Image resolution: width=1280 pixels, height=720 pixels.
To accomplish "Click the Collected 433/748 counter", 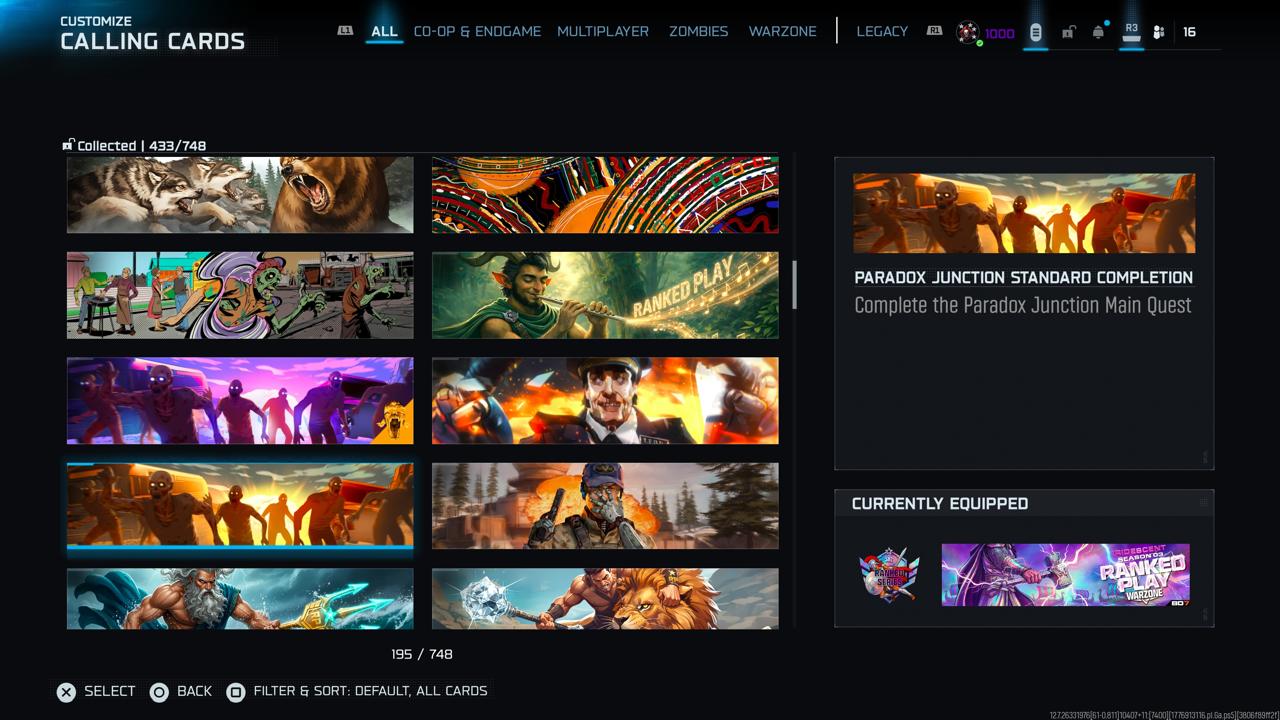I will (x=142, y=146).
